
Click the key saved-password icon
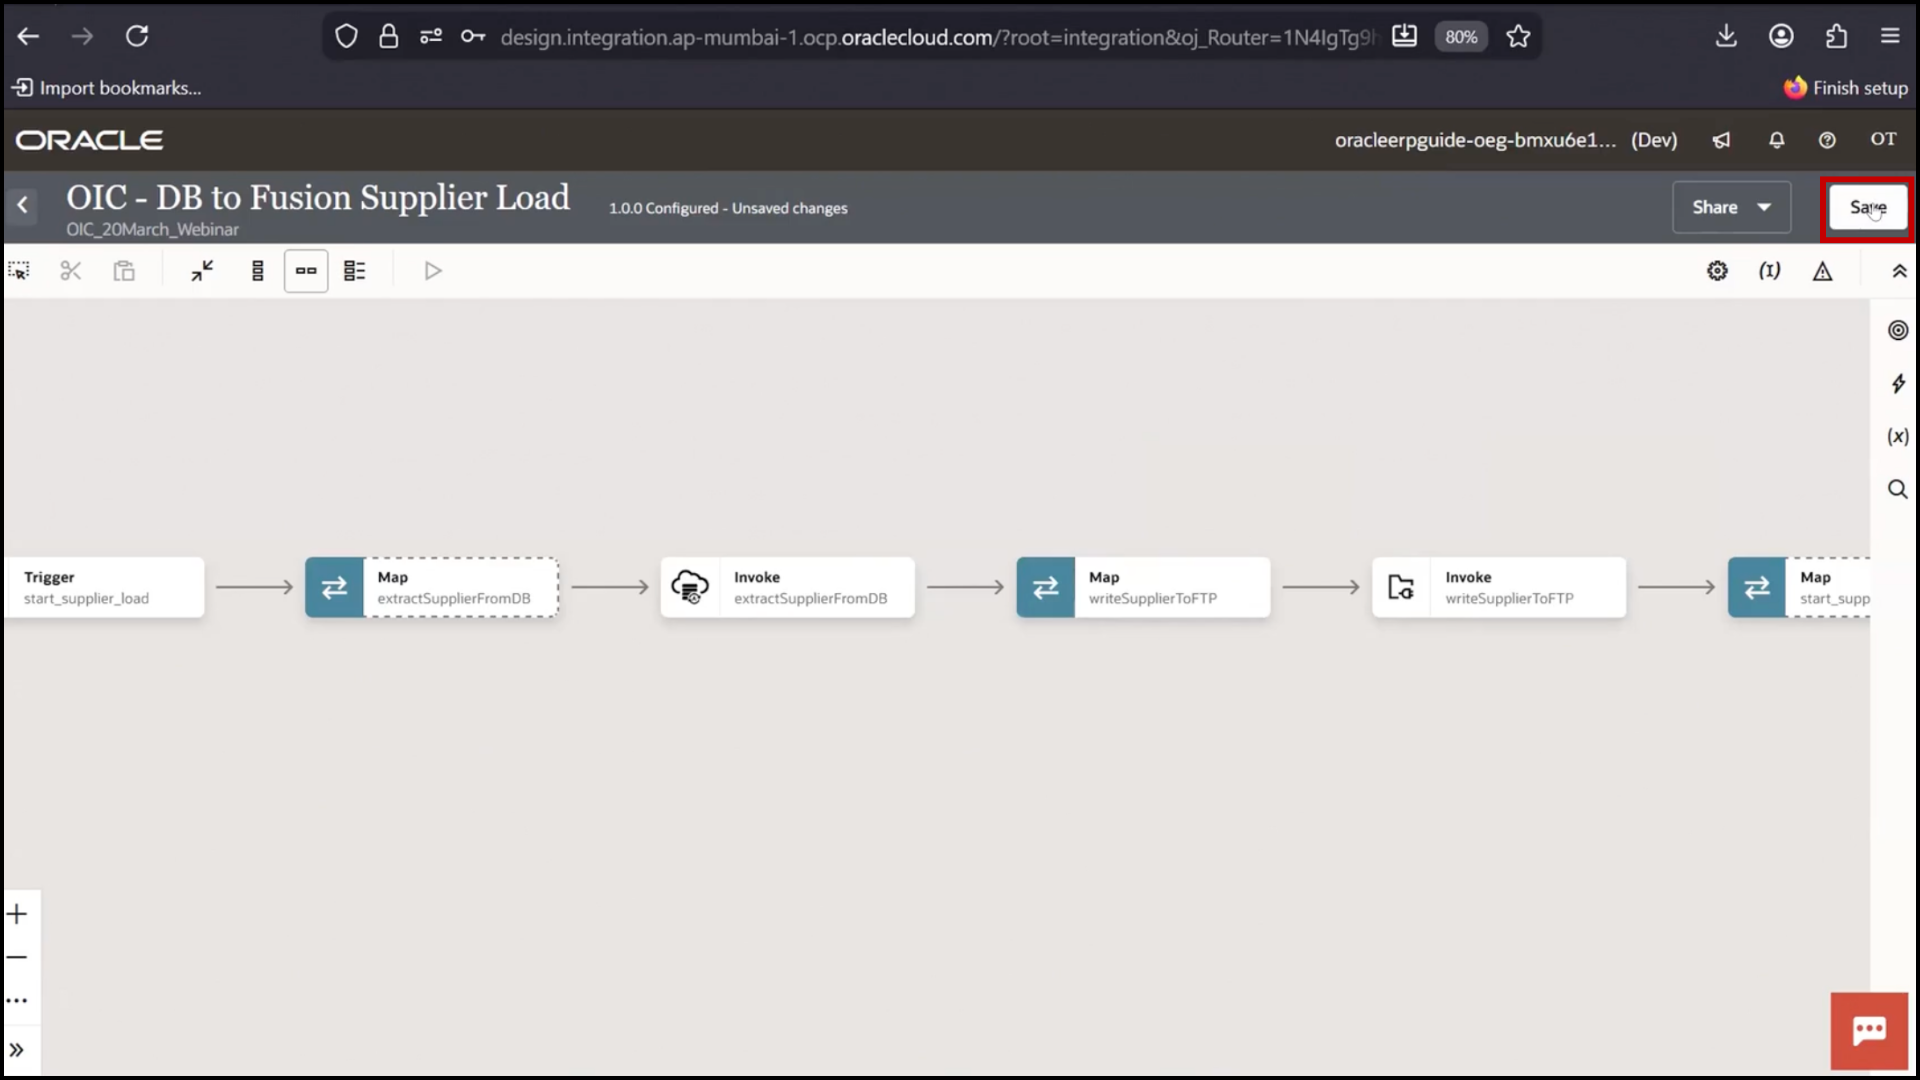click(473, 37)
